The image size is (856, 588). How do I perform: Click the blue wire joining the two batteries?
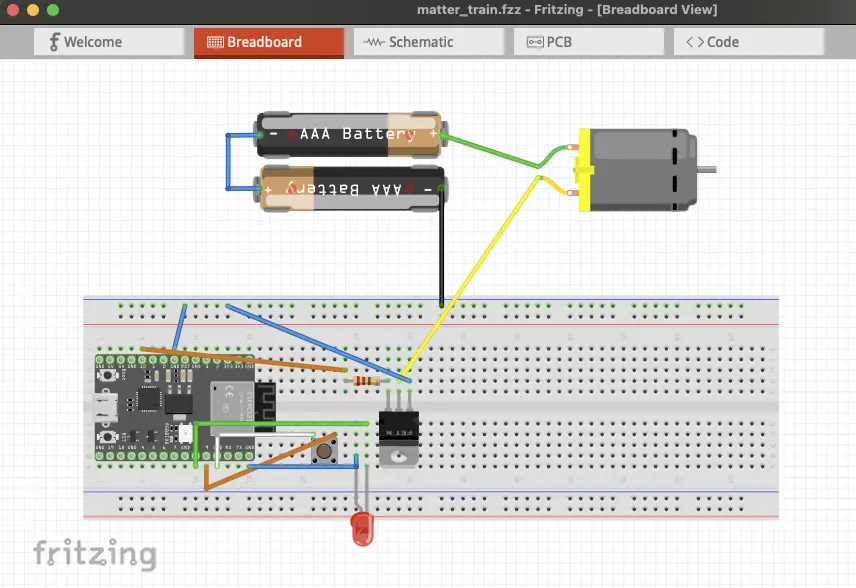tap(229, 160)
